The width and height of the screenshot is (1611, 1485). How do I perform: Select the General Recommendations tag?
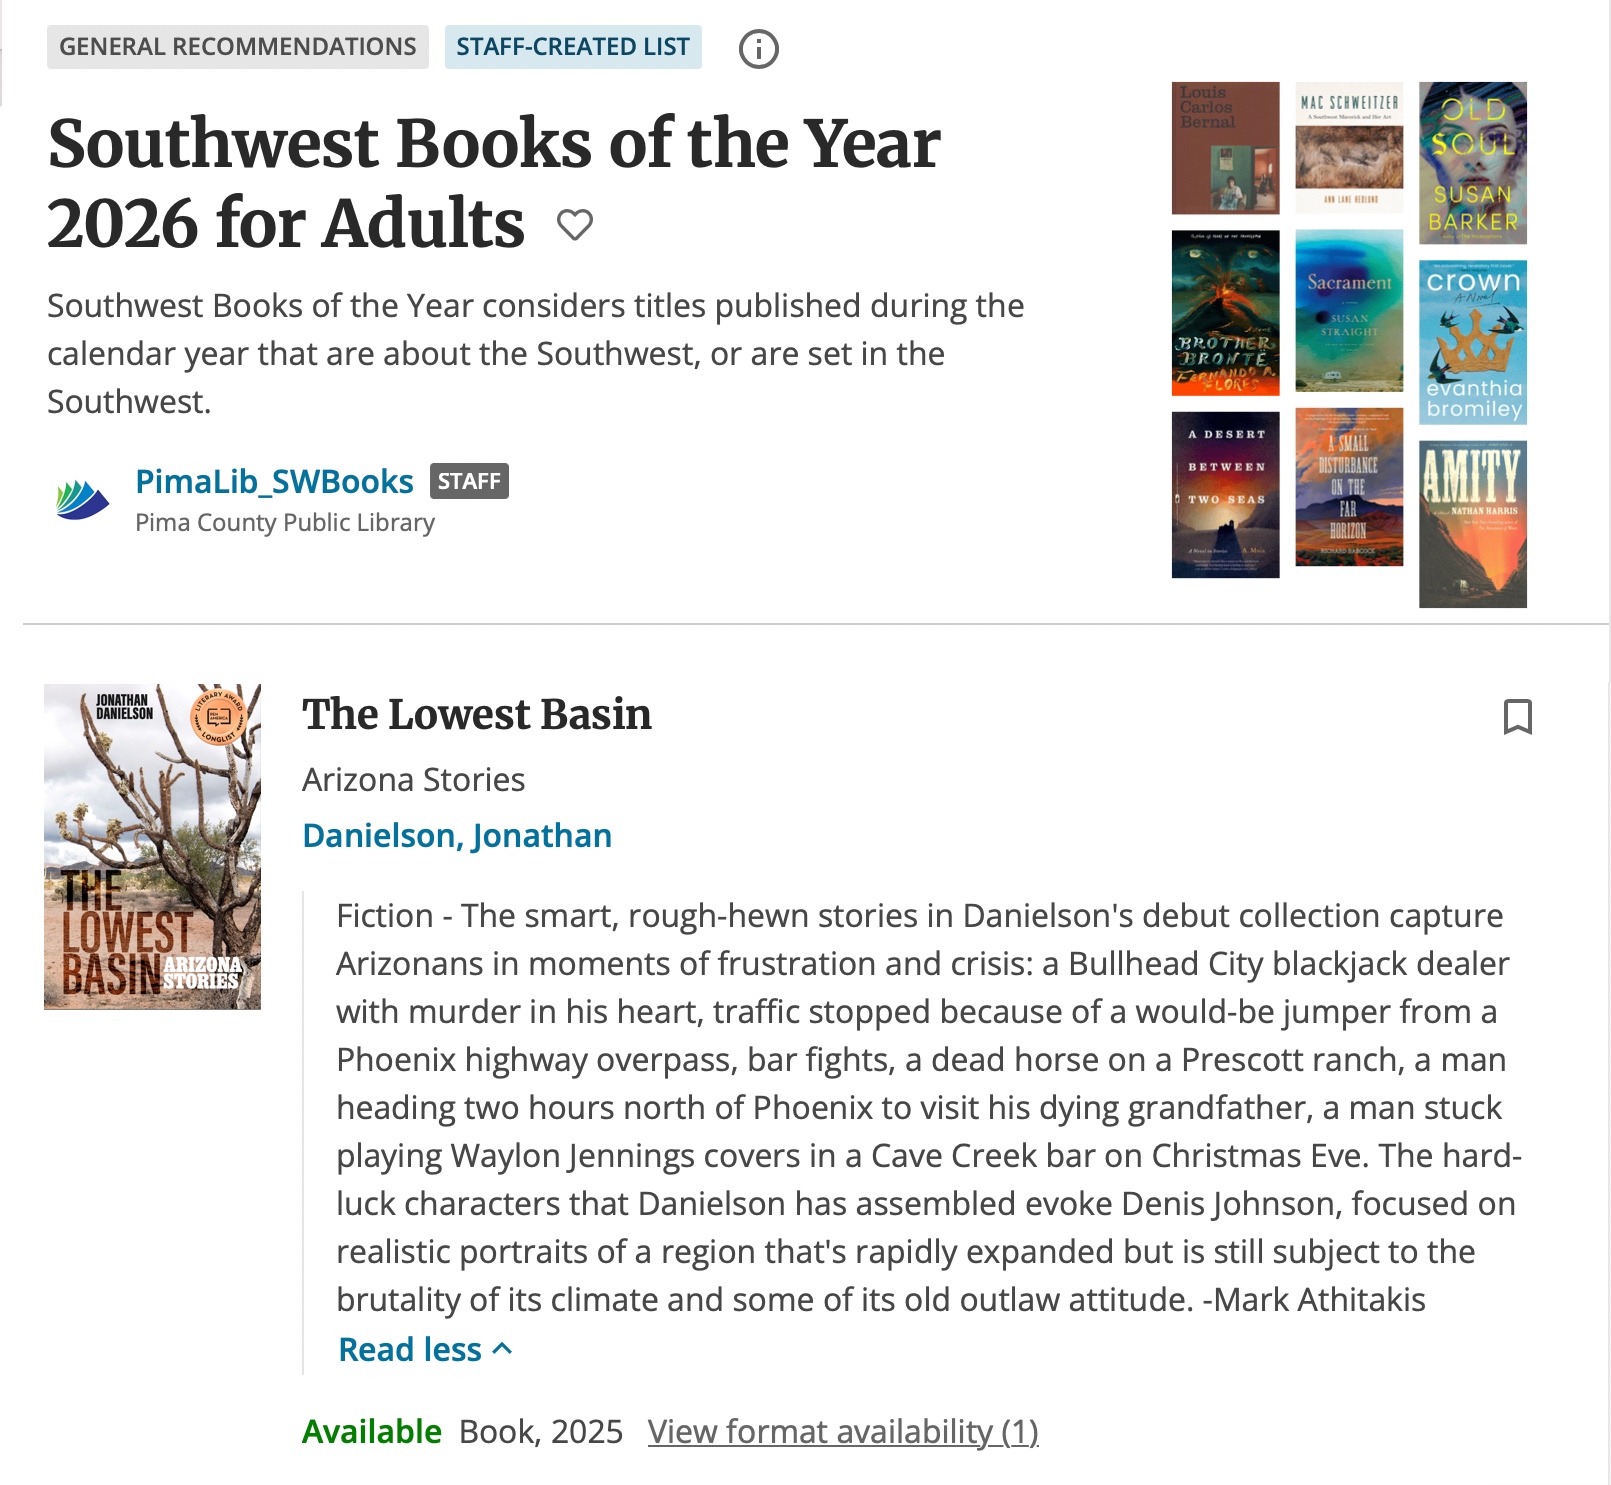click(x=238, y=47)
